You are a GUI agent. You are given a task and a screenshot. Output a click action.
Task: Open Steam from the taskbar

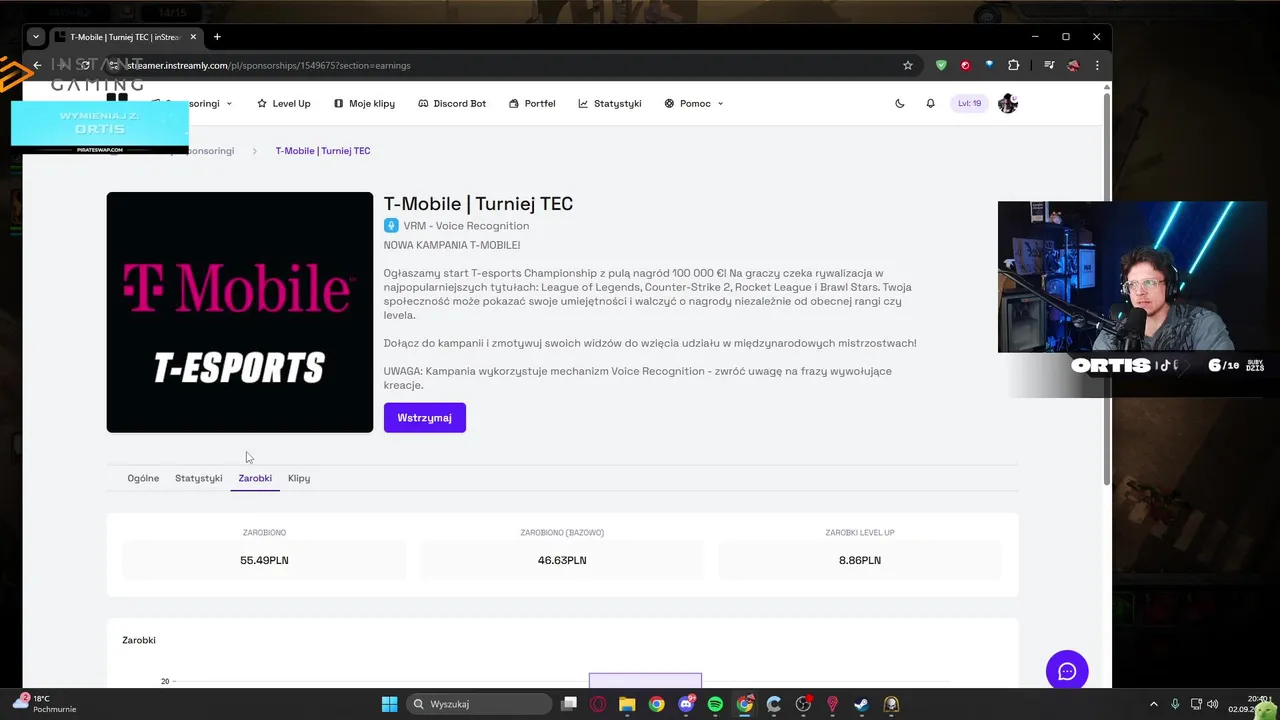[861, 704]
